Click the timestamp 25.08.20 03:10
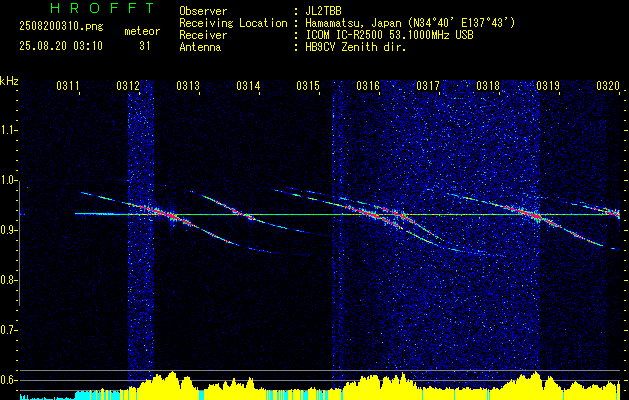The width and height of the screenshot is (629, 400). point(61,46)
